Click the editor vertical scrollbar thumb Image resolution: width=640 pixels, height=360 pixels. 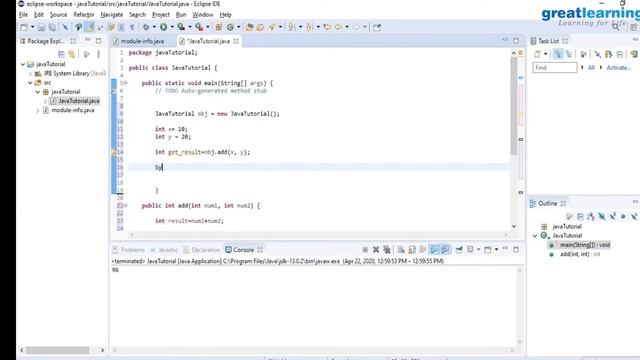(x=513, y=106)
